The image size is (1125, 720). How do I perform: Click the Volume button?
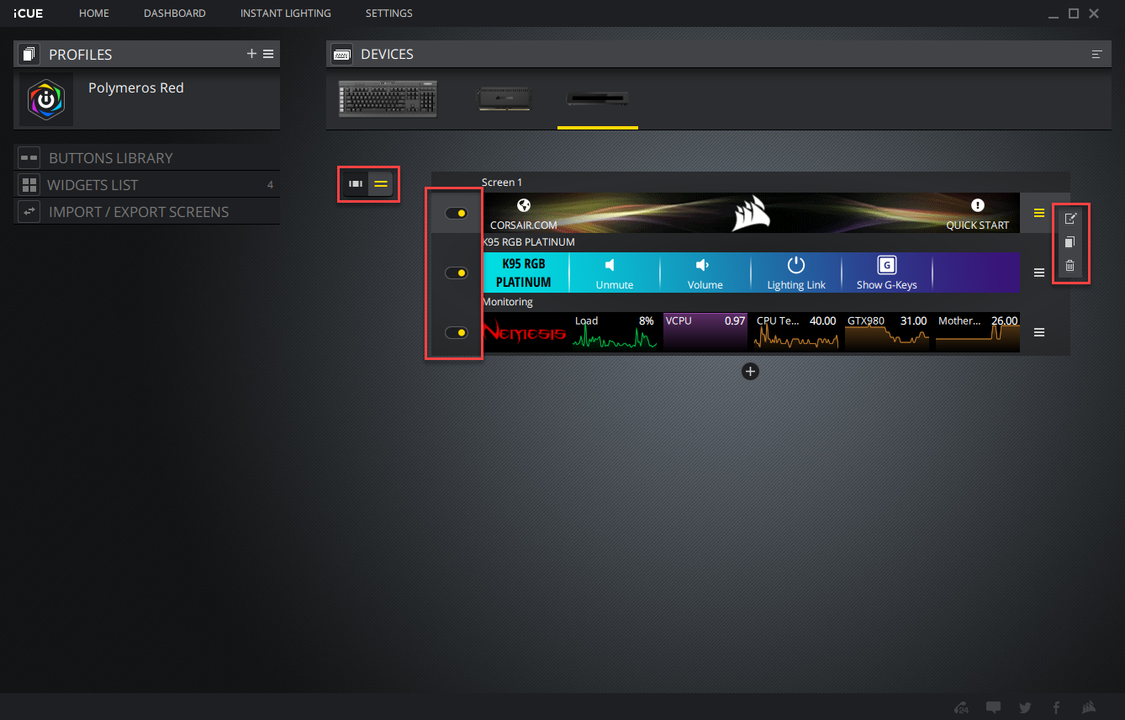[705, 273]
